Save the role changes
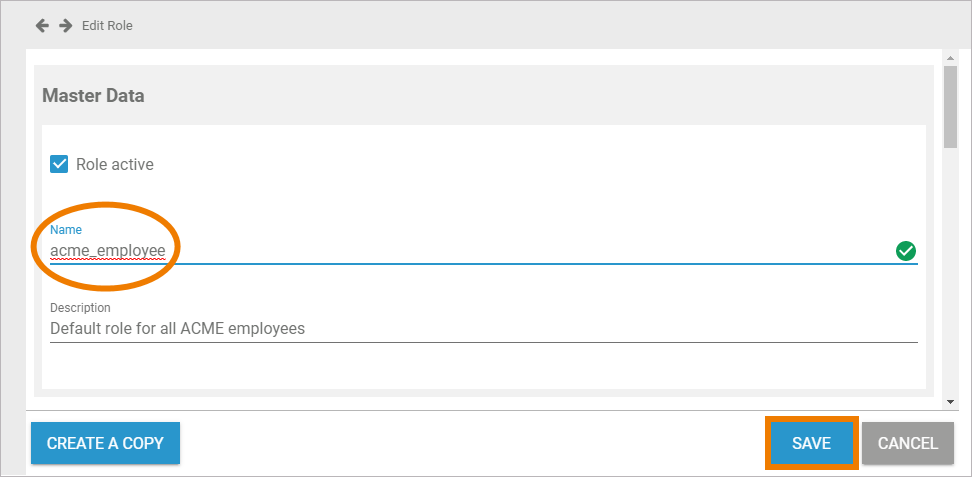The width and height of the screenshot is (972, 477). point(811,443)
